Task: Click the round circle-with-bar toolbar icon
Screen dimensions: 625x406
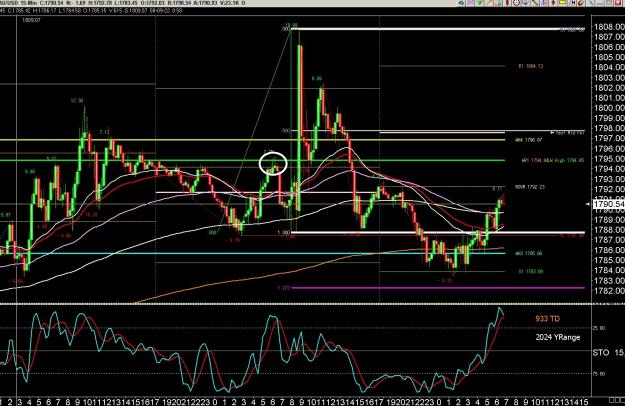Action: 517,2
